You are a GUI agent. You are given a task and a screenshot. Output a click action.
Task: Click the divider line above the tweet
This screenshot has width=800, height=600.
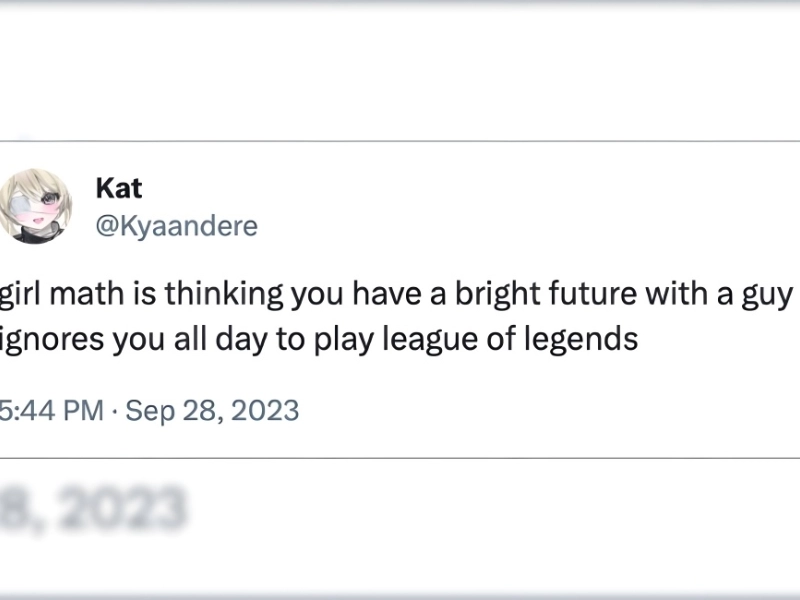[400, 141]
